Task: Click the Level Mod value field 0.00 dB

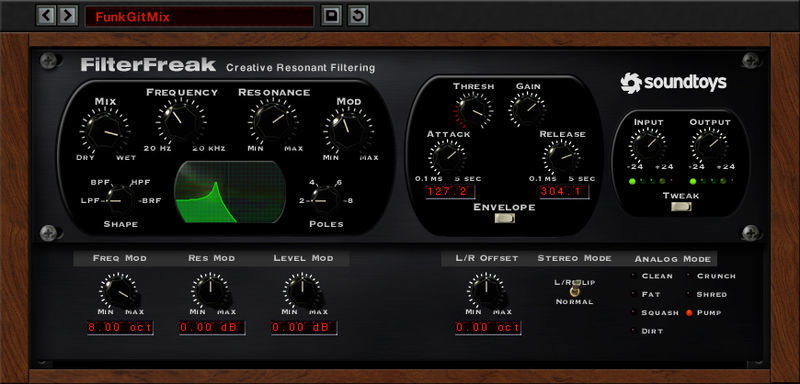Action: coord(304,327)
